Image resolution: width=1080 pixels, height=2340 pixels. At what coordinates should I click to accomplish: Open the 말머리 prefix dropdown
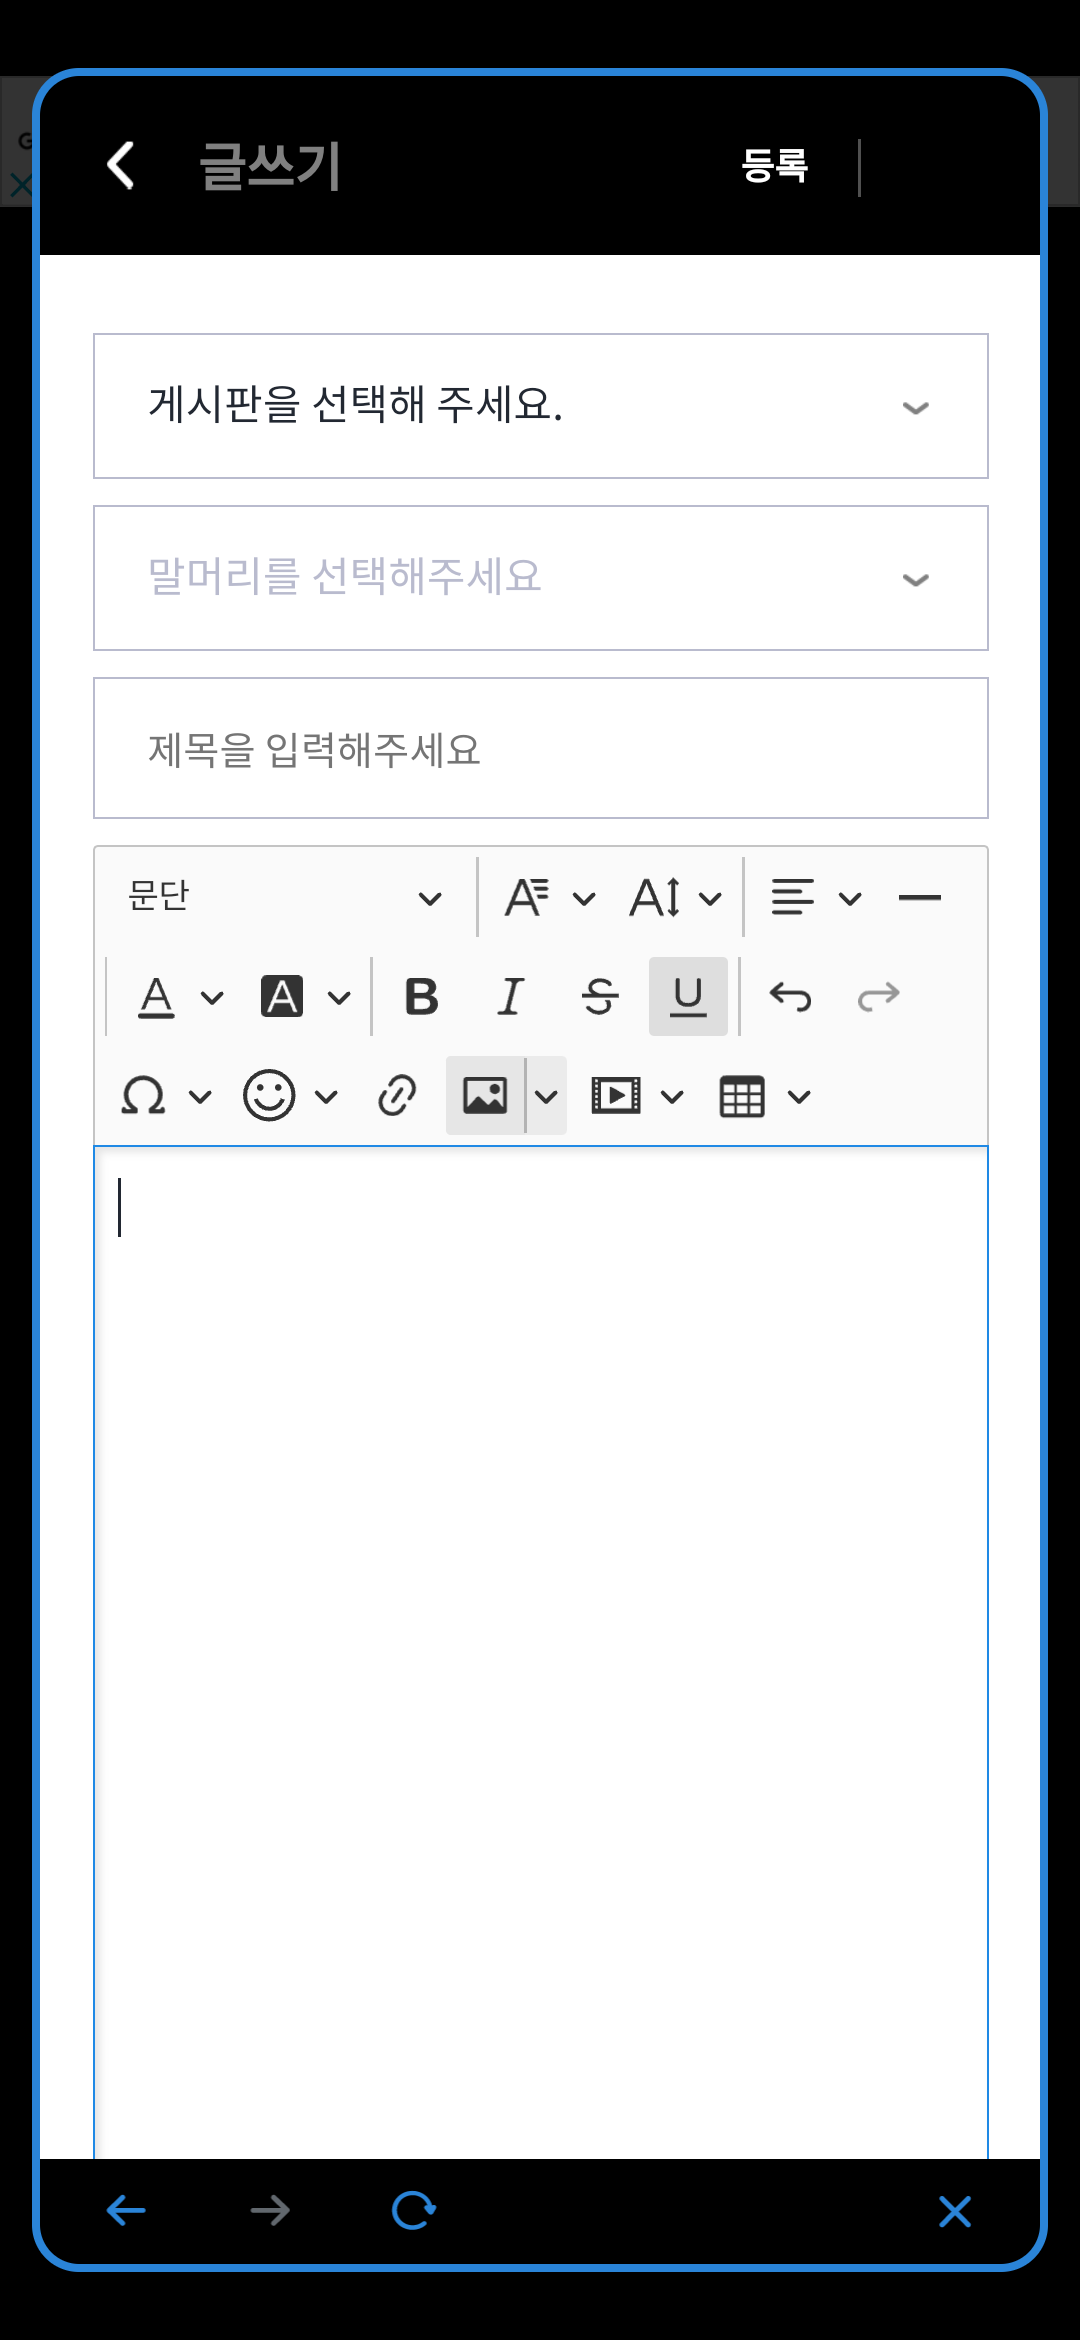click(x=541, y=578)
